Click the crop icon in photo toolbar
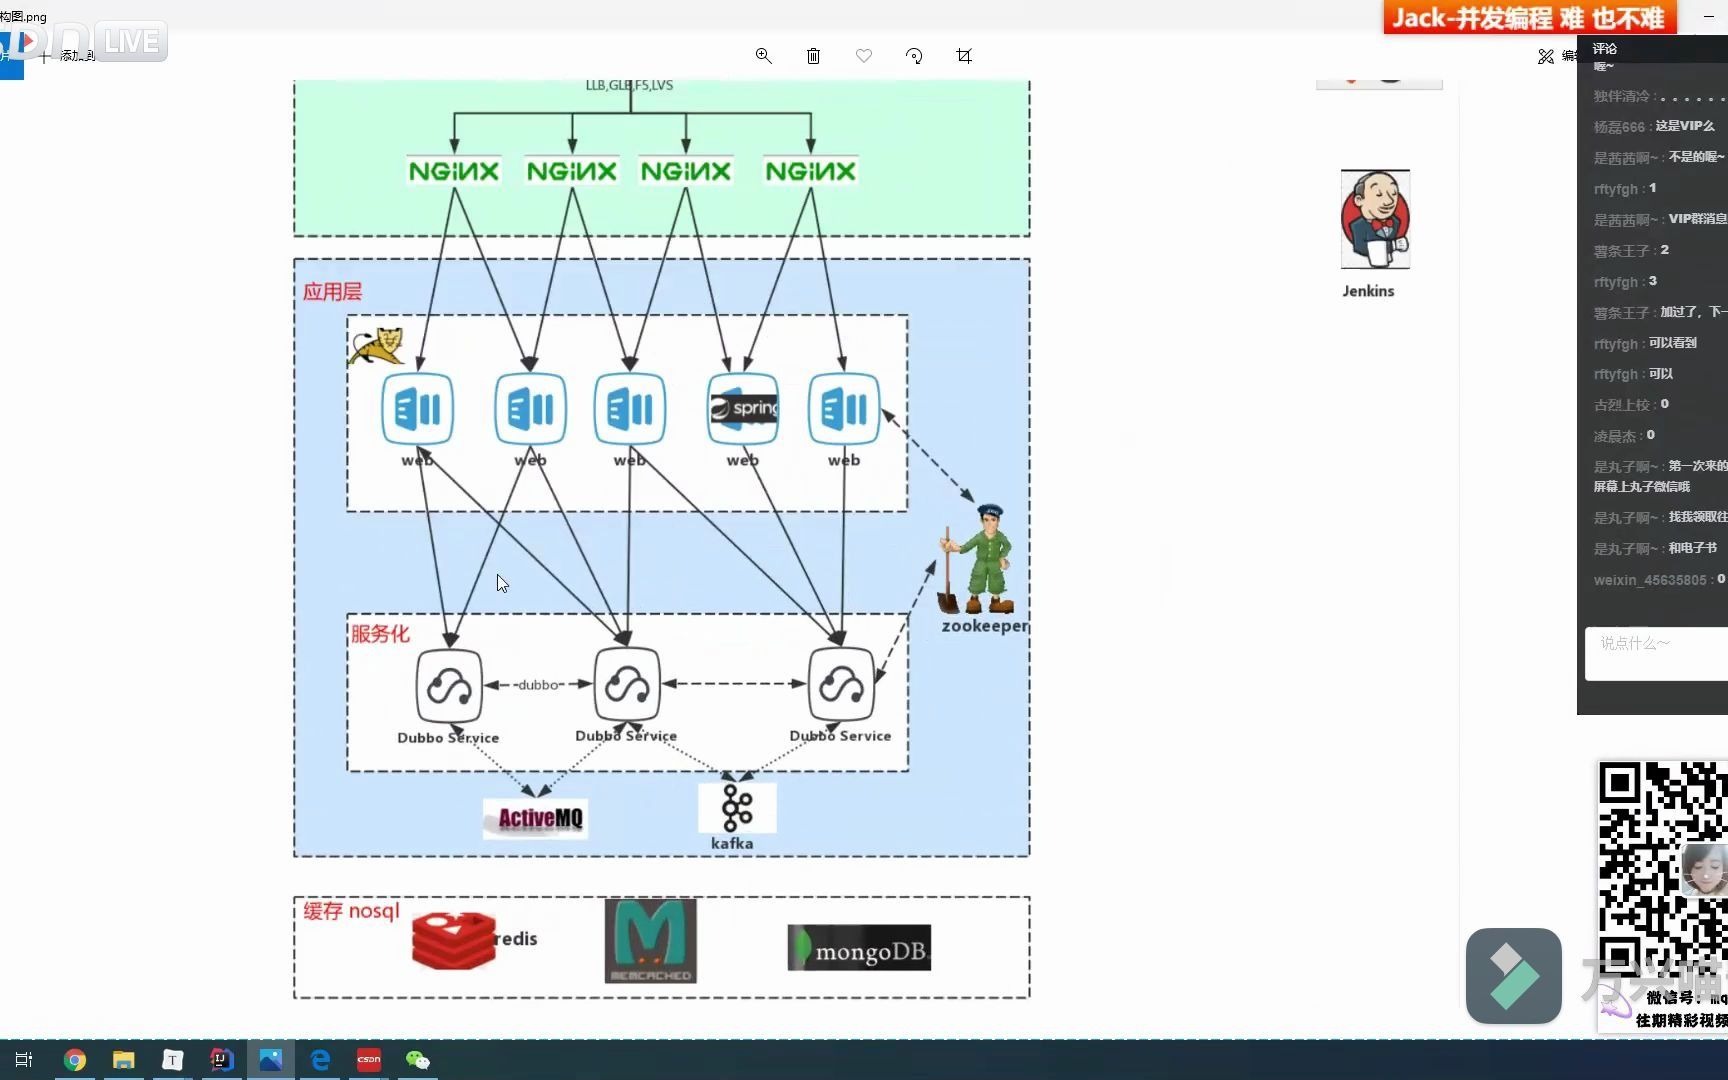This screenshot has width=1728, height=1080. 964,56
